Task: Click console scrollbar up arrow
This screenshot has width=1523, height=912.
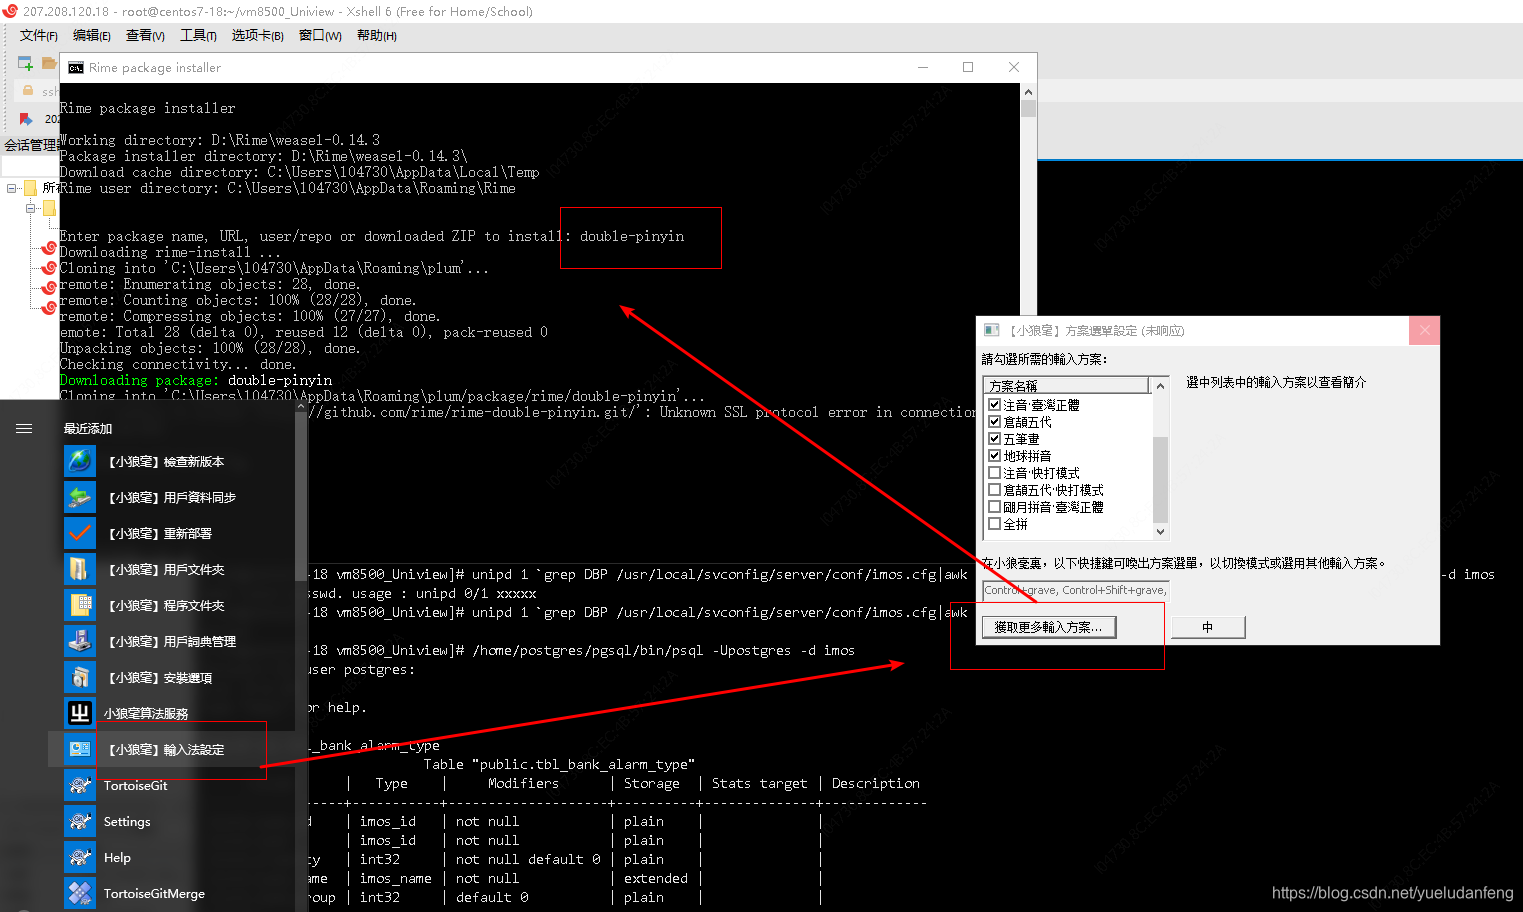Action: [x=1028, y=92]
